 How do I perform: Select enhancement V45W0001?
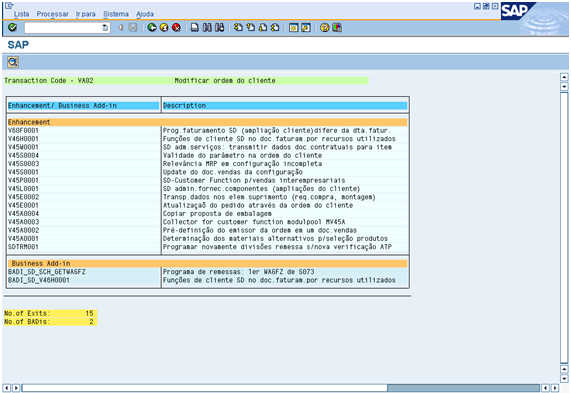pyautogui.click(x=23, y=147)
